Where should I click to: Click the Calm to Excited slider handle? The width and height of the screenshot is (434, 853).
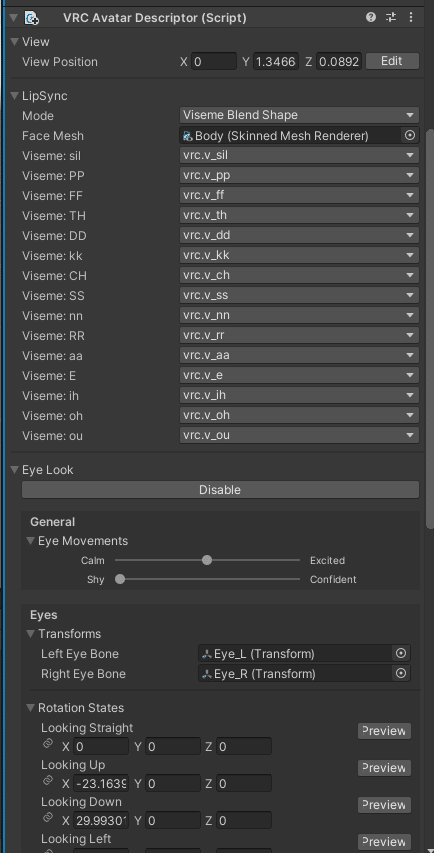[x=207, y=560]
